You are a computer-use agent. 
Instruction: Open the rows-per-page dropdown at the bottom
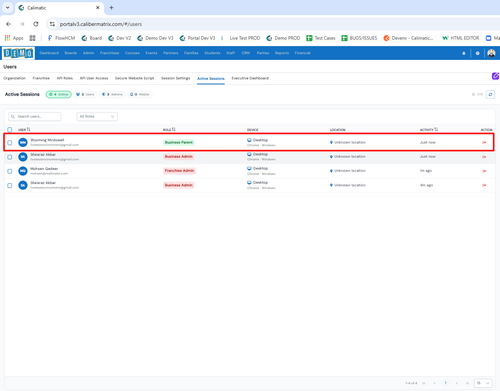pyautogui.click(x=483, y=383)
